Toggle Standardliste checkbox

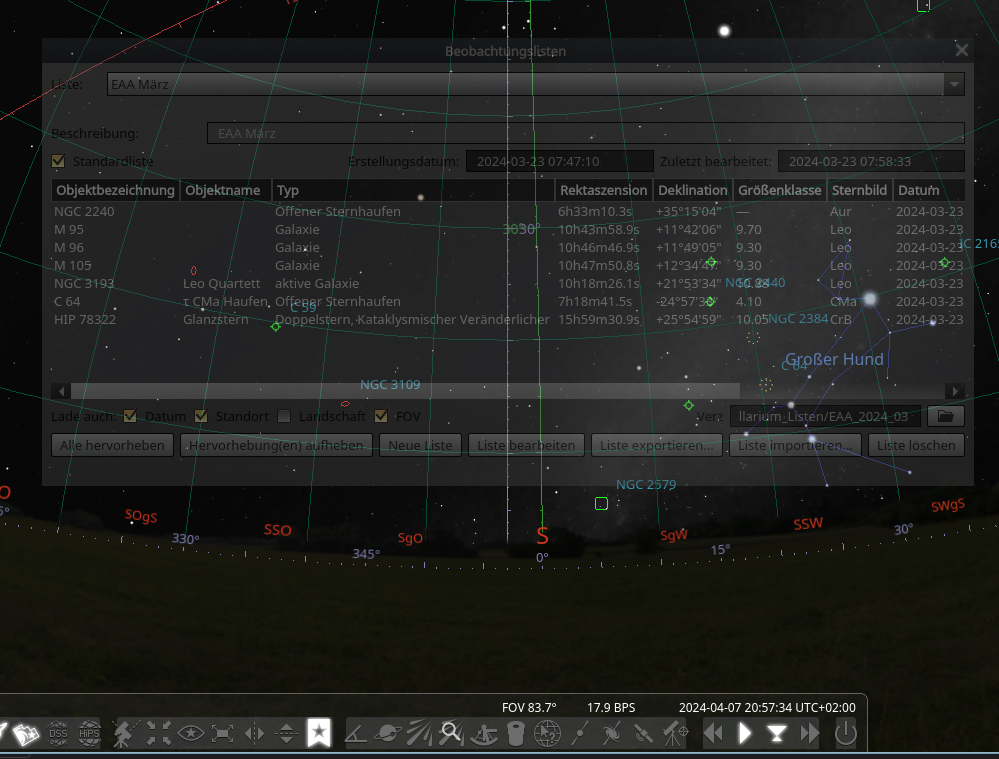[x=59, y=161]
